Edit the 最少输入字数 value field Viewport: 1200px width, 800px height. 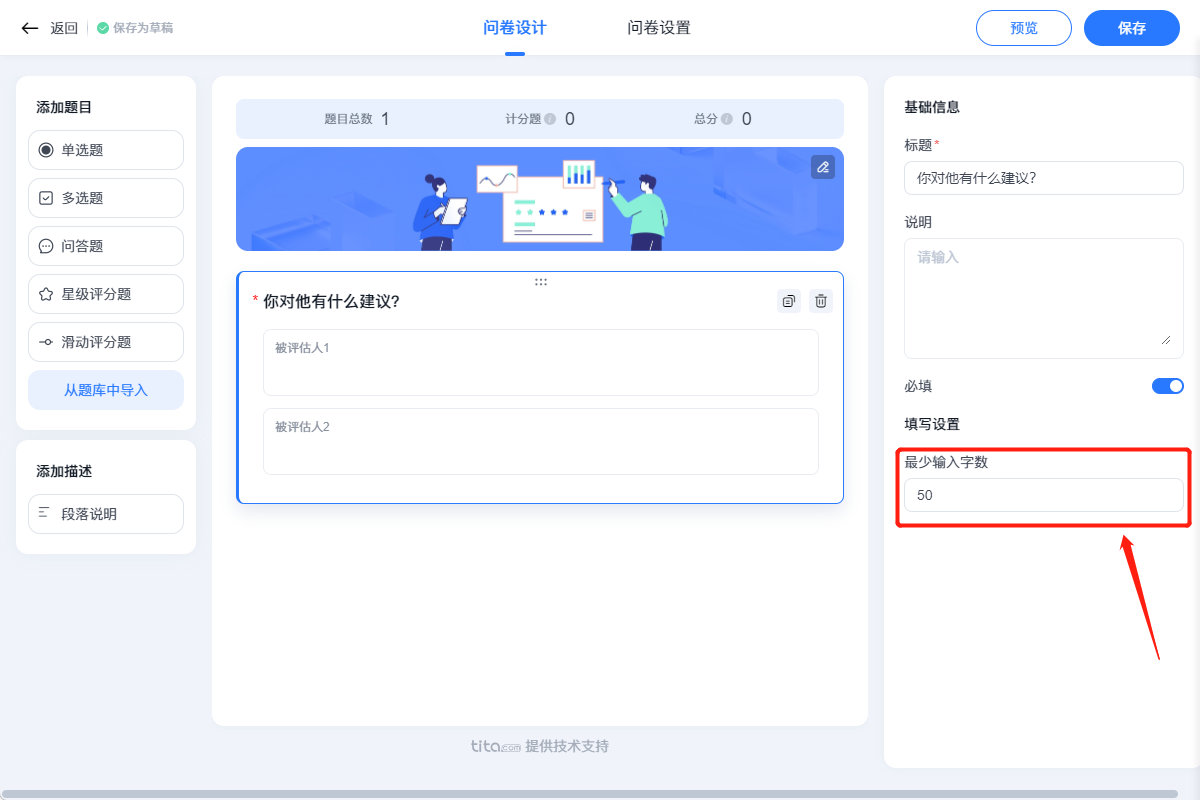click(x=1043, y=494)
